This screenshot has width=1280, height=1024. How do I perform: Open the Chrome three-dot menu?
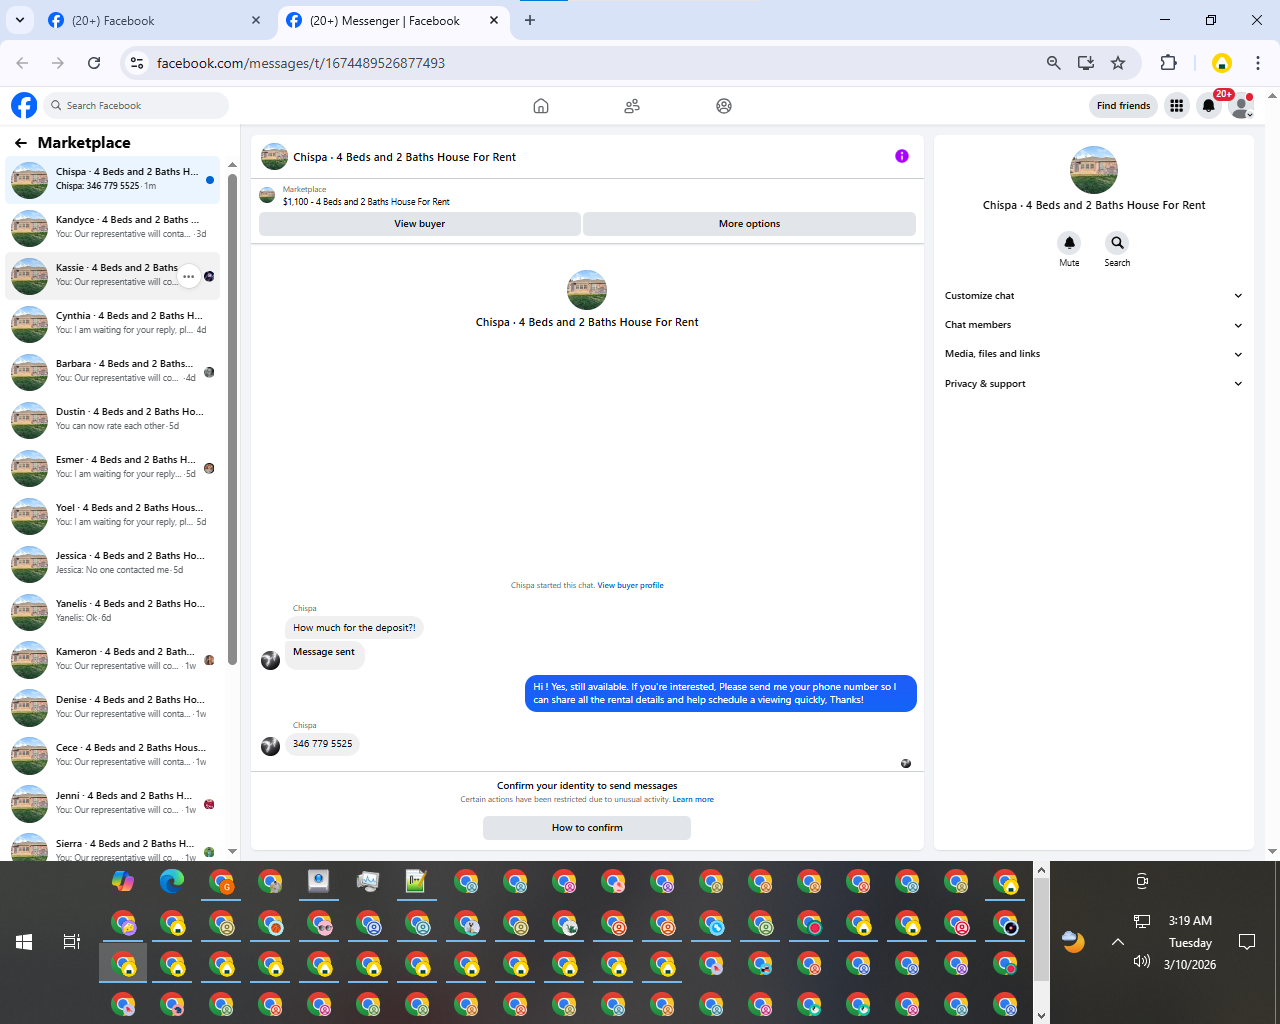point(1258,63)
